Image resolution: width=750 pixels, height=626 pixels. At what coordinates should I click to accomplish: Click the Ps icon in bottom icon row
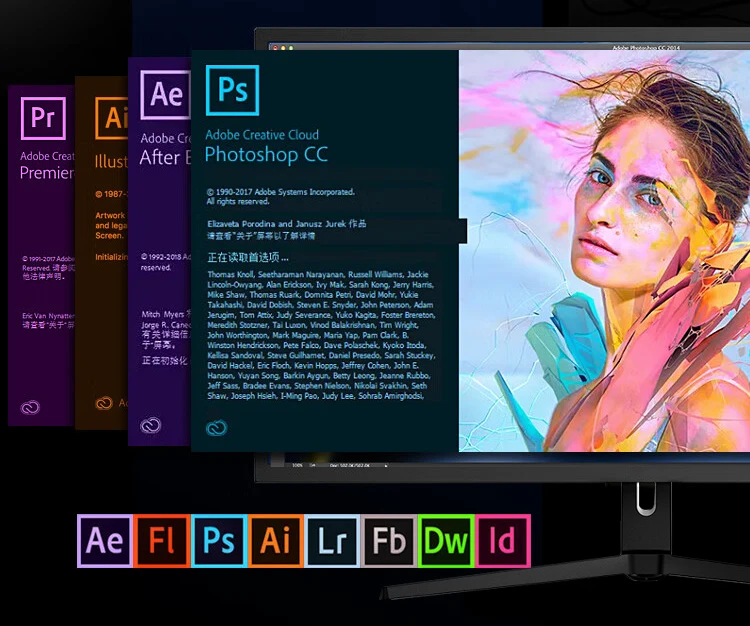click(219, 541)
